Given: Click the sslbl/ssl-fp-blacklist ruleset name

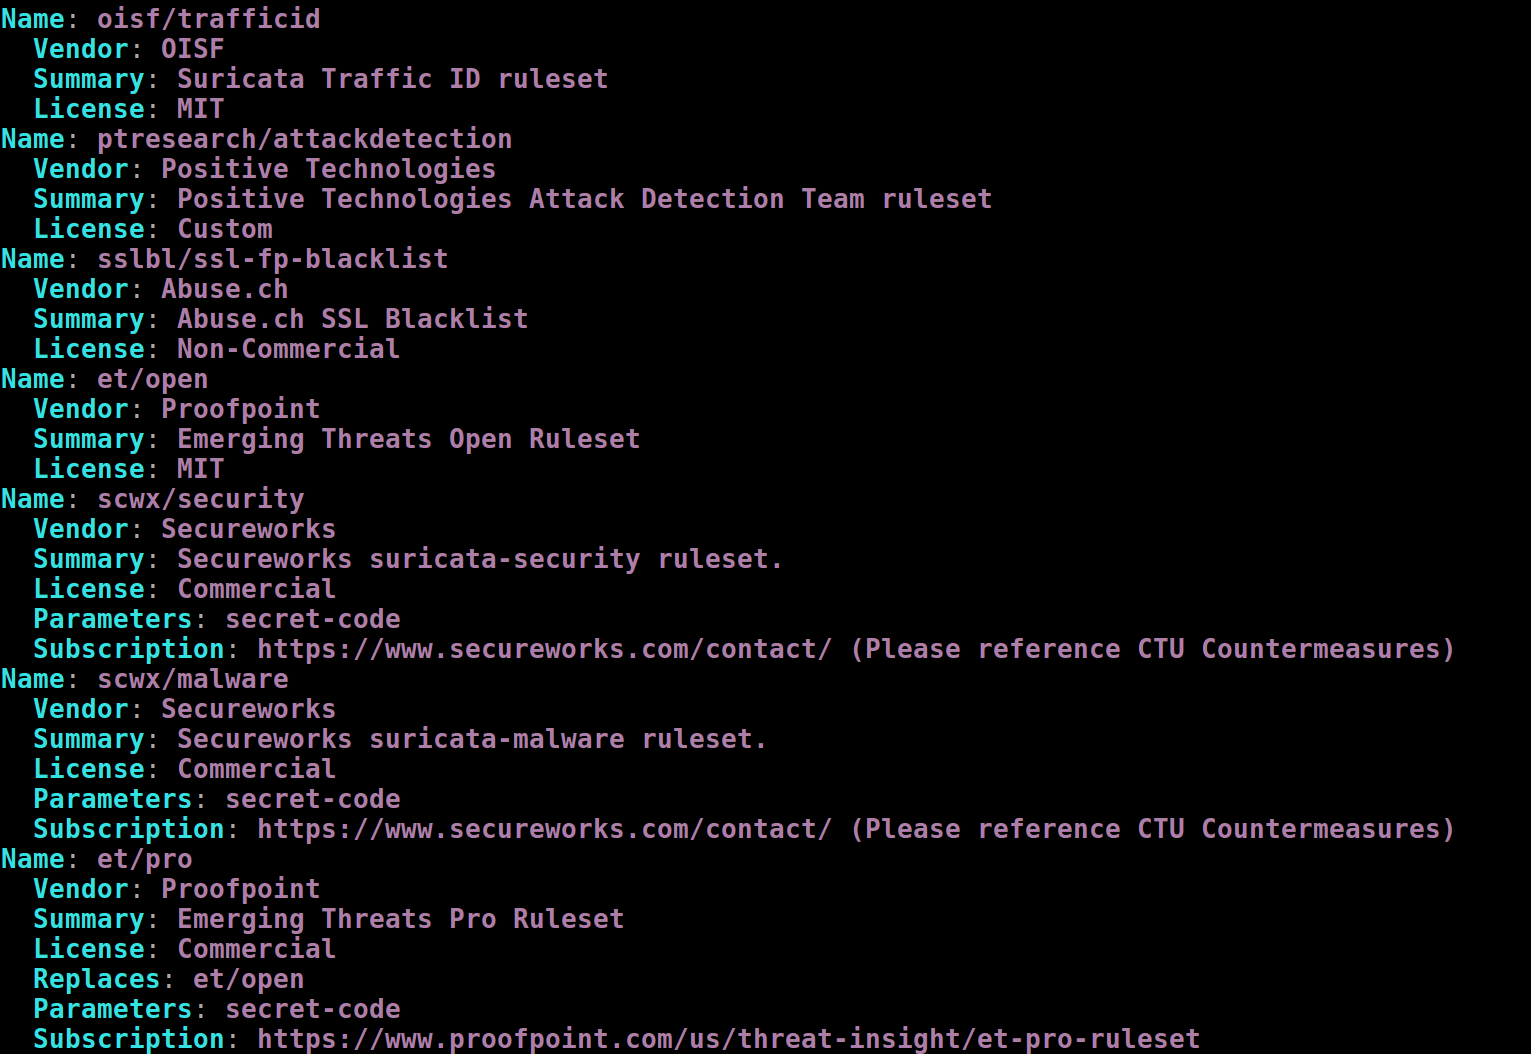Looking at the screenshot, I should (272, 259).
